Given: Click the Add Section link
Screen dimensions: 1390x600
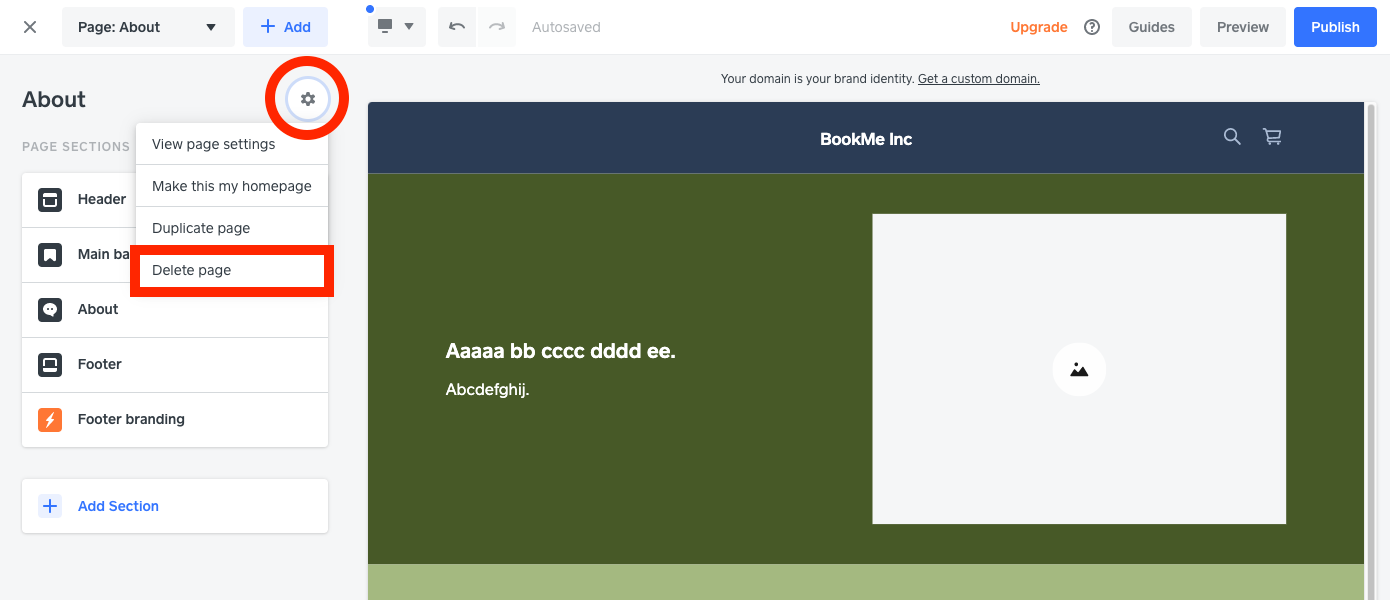Looking at the screenshot, I should [118, 506].
